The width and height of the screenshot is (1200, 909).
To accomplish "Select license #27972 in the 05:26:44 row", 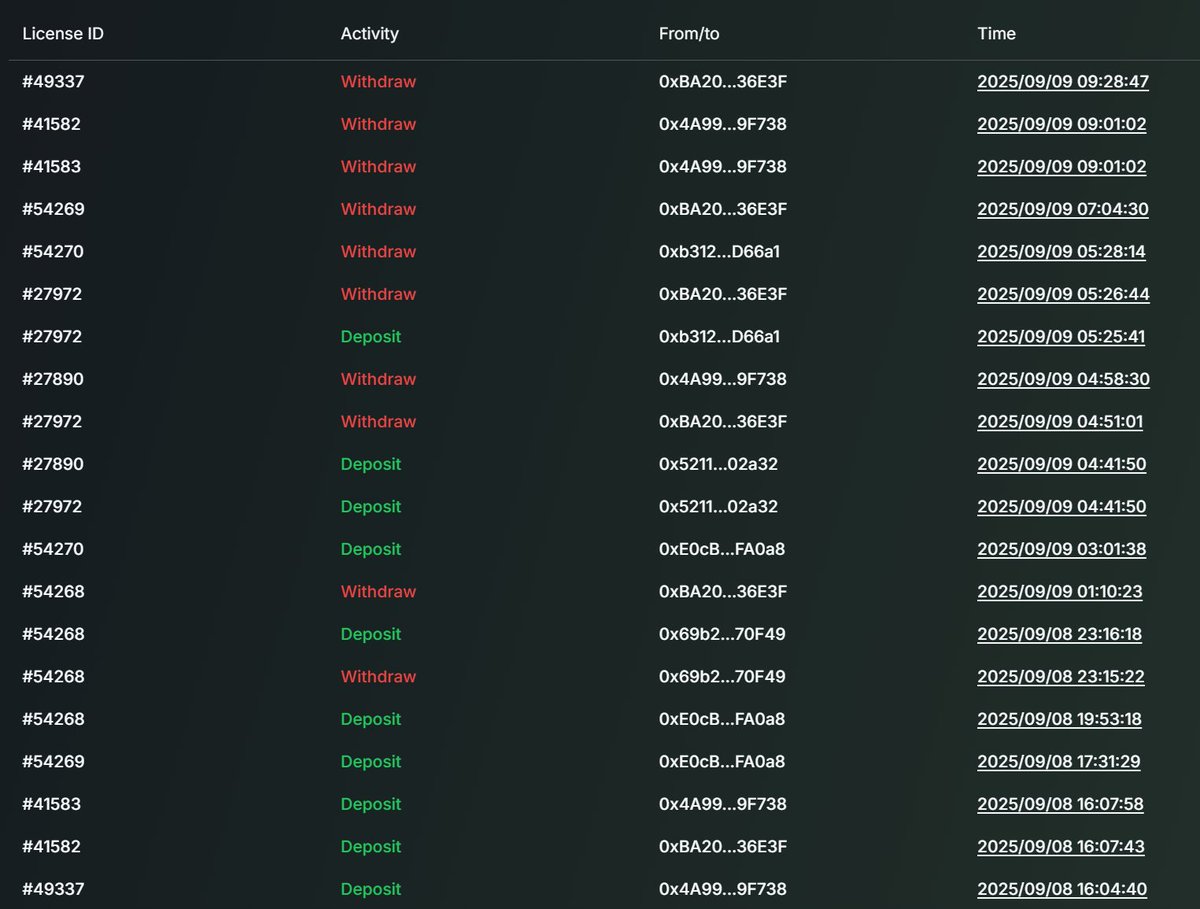I will pos(52,294).
